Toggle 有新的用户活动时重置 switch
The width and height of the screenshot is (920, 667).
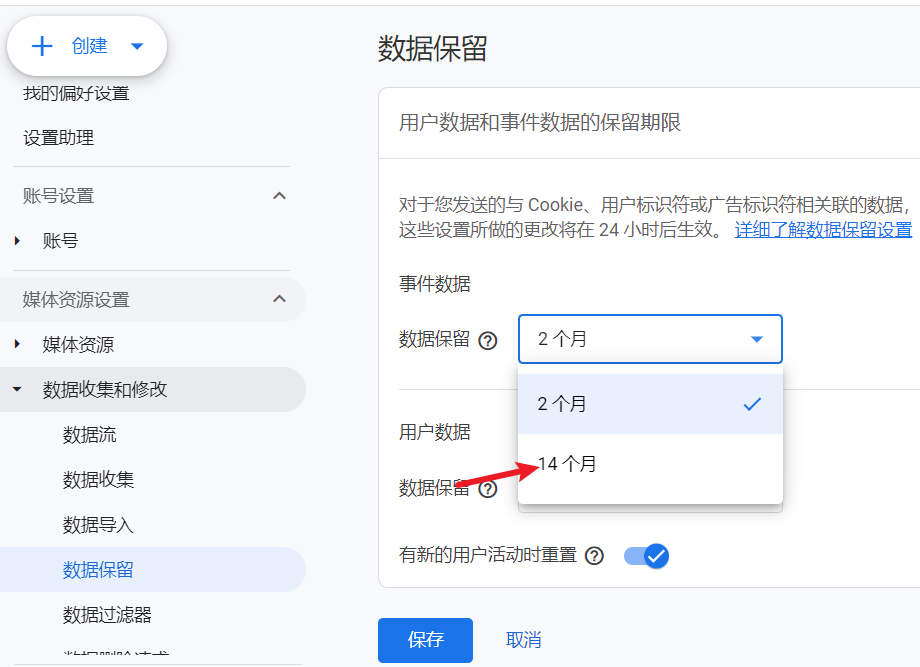646,556
